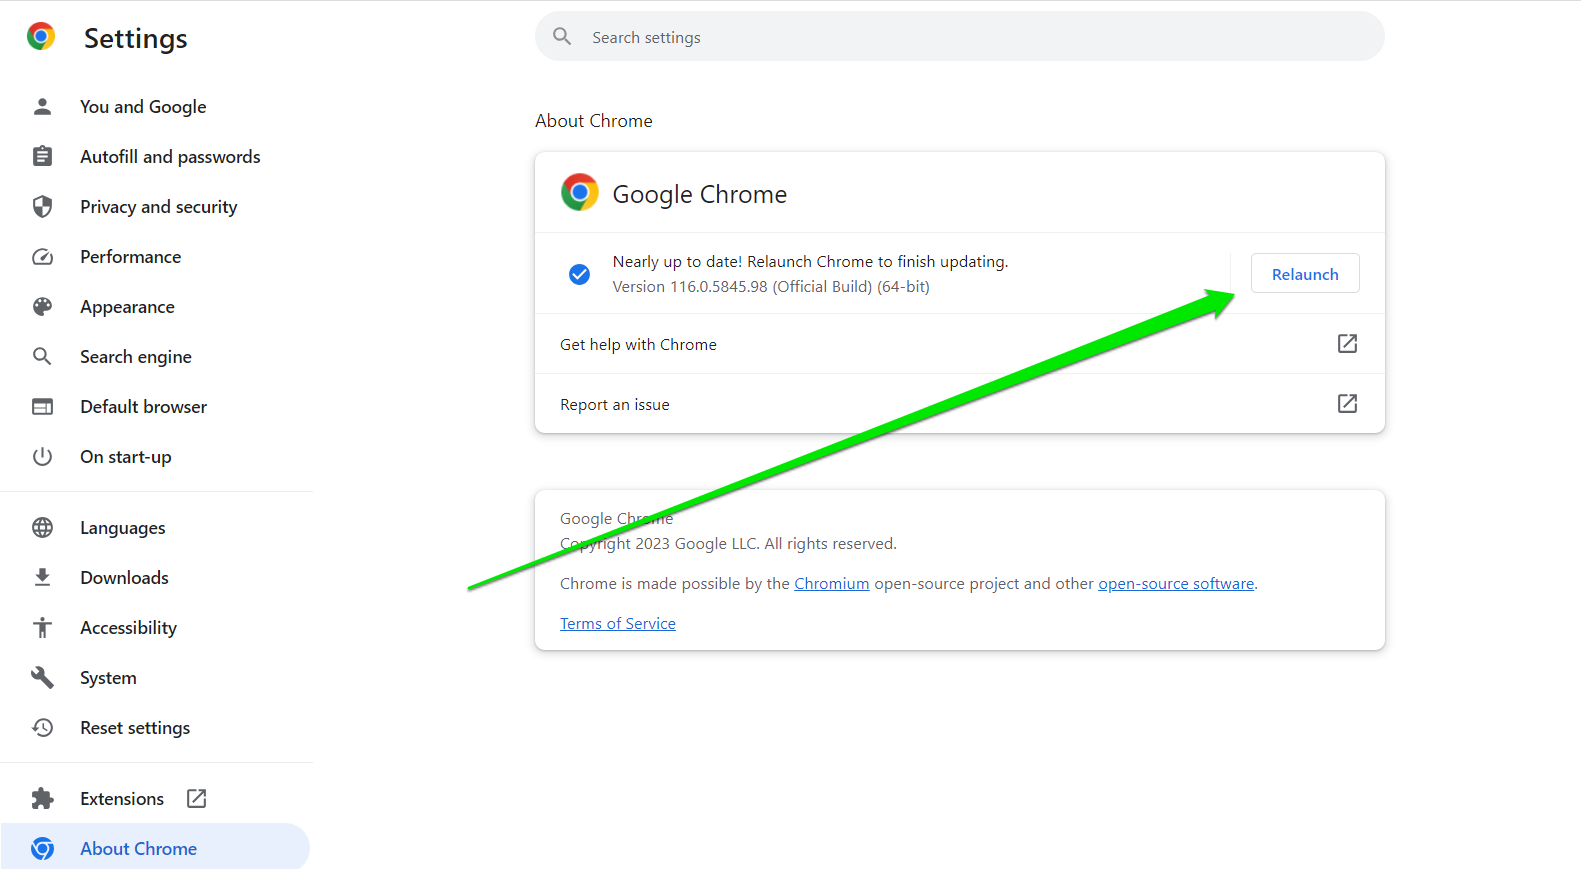Select Search engine in sidebar
Screen dimensions: 1581x869
click(x=135, y=357)
